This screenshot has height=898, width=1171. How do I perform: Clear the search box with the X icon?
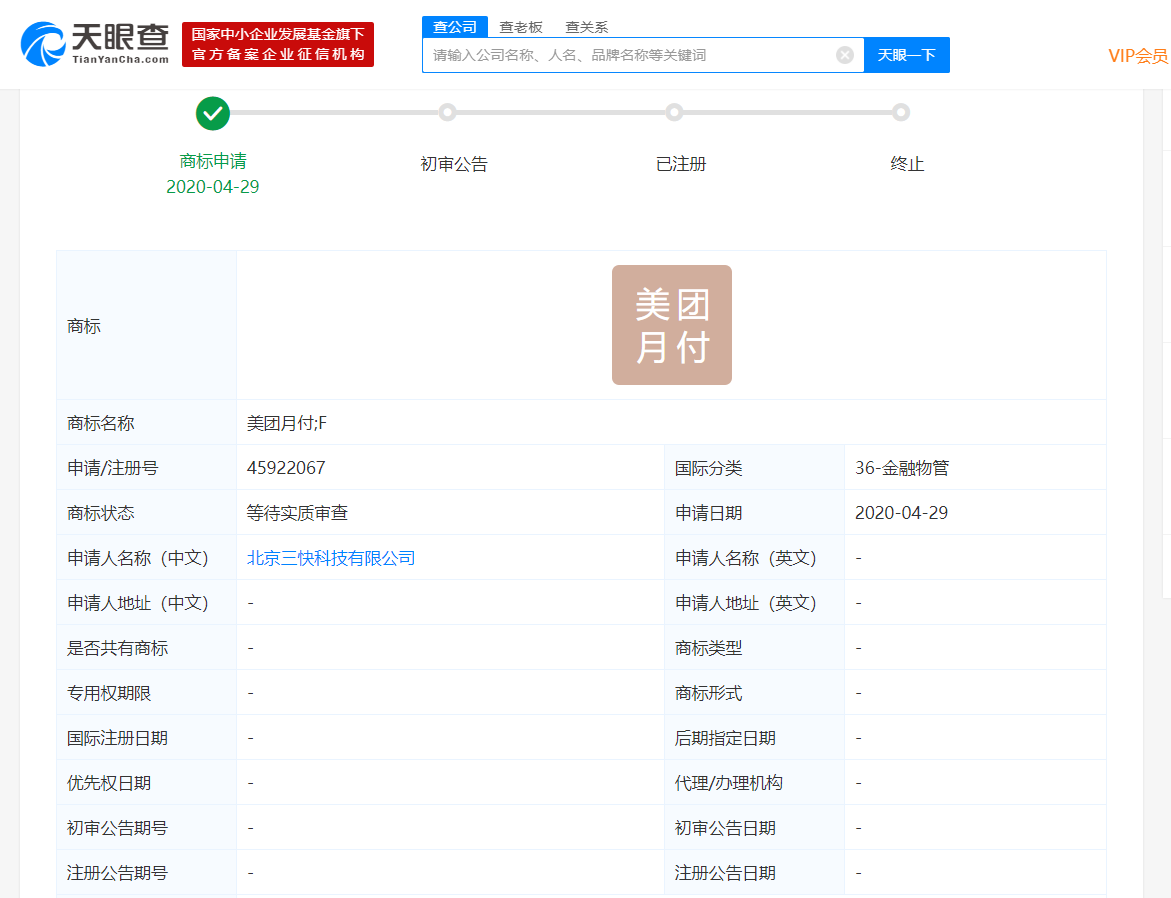point(845,55)
